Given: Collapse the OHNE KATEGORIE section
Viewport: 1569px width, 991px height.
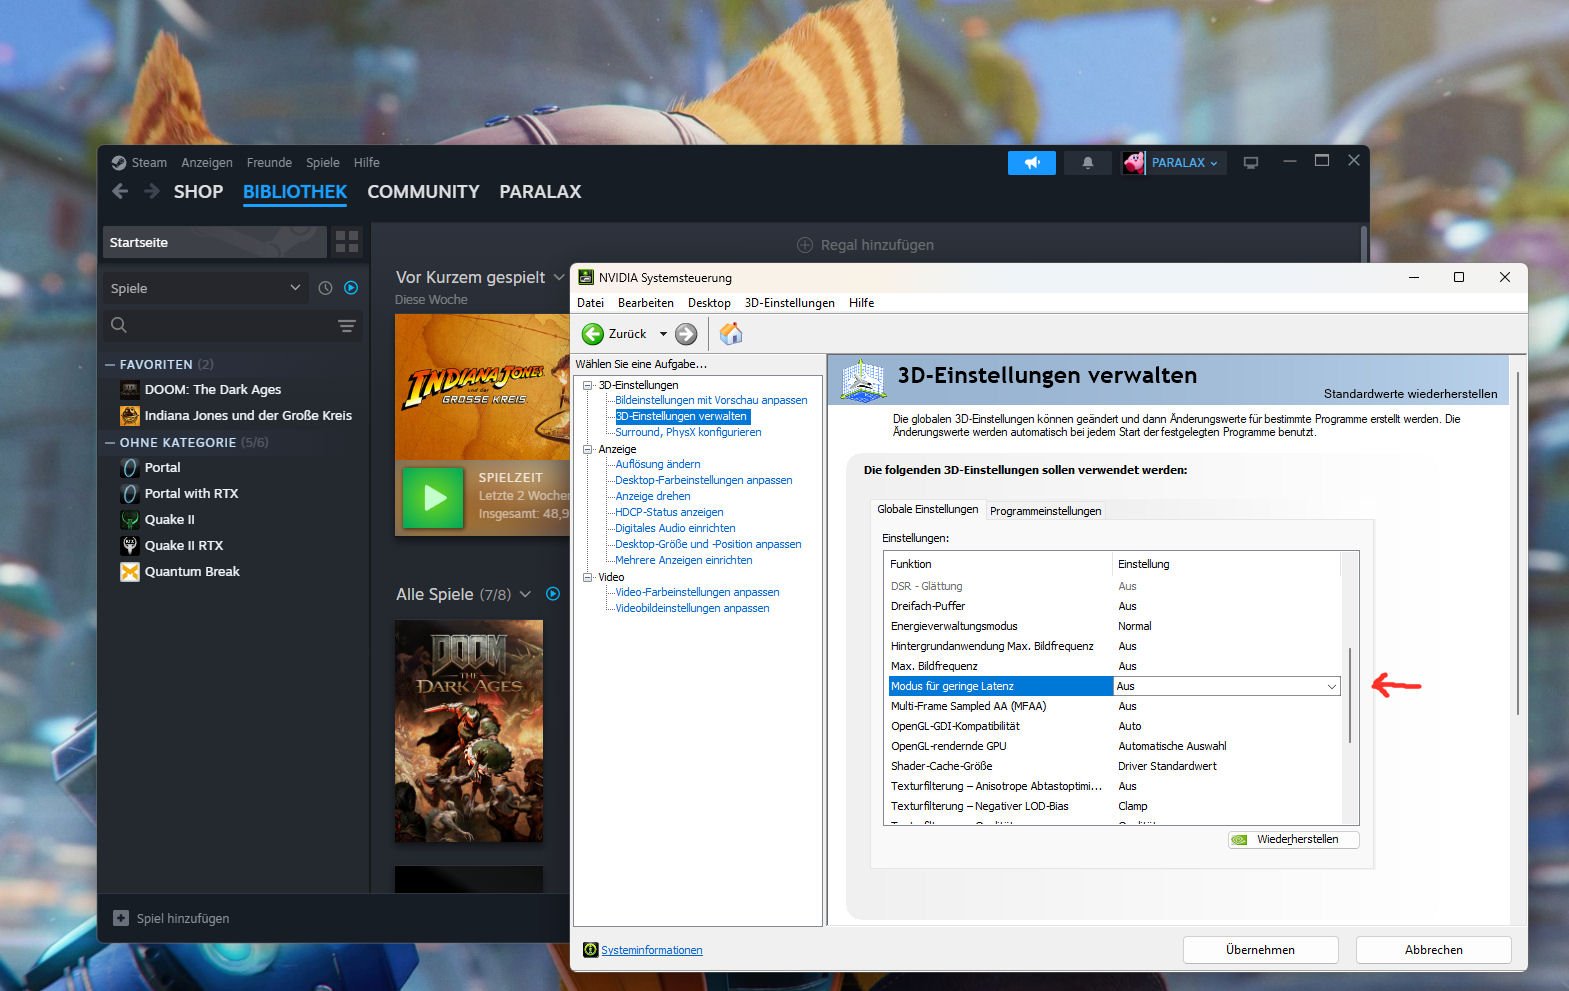Looking at the screenshot, I should [x=110, y=443].
